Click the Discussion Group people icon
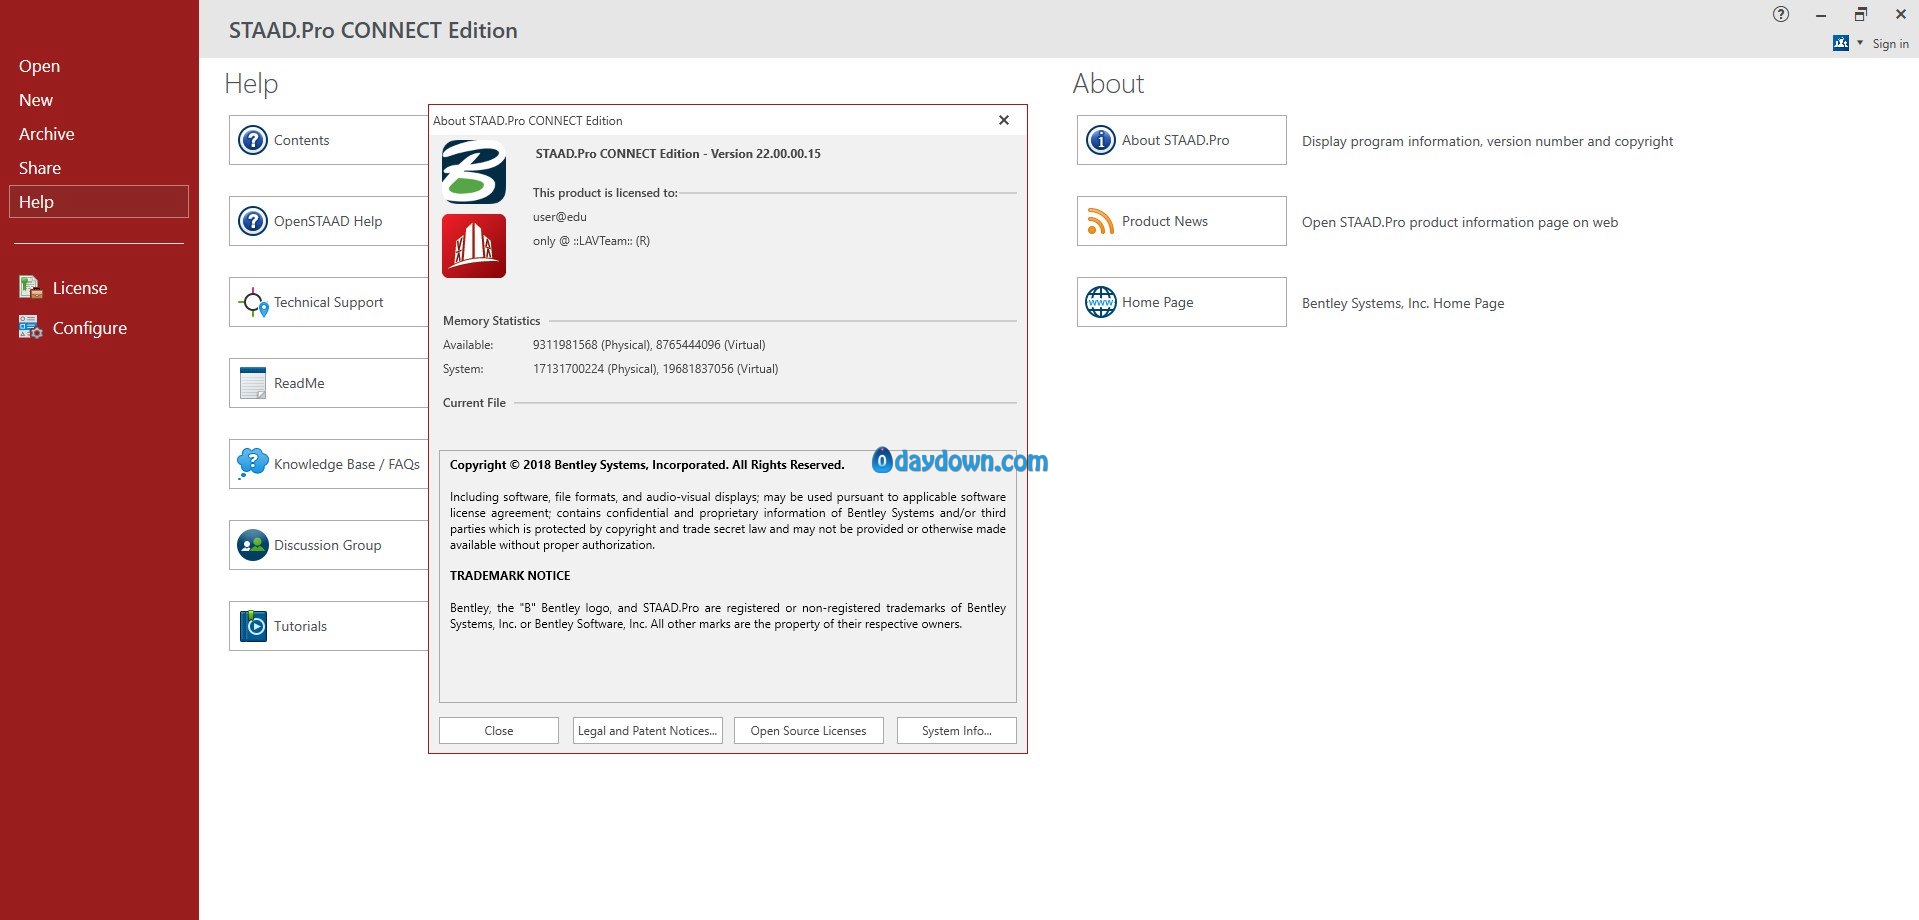The image size is (1919, 920). click(x=253, y=545)
